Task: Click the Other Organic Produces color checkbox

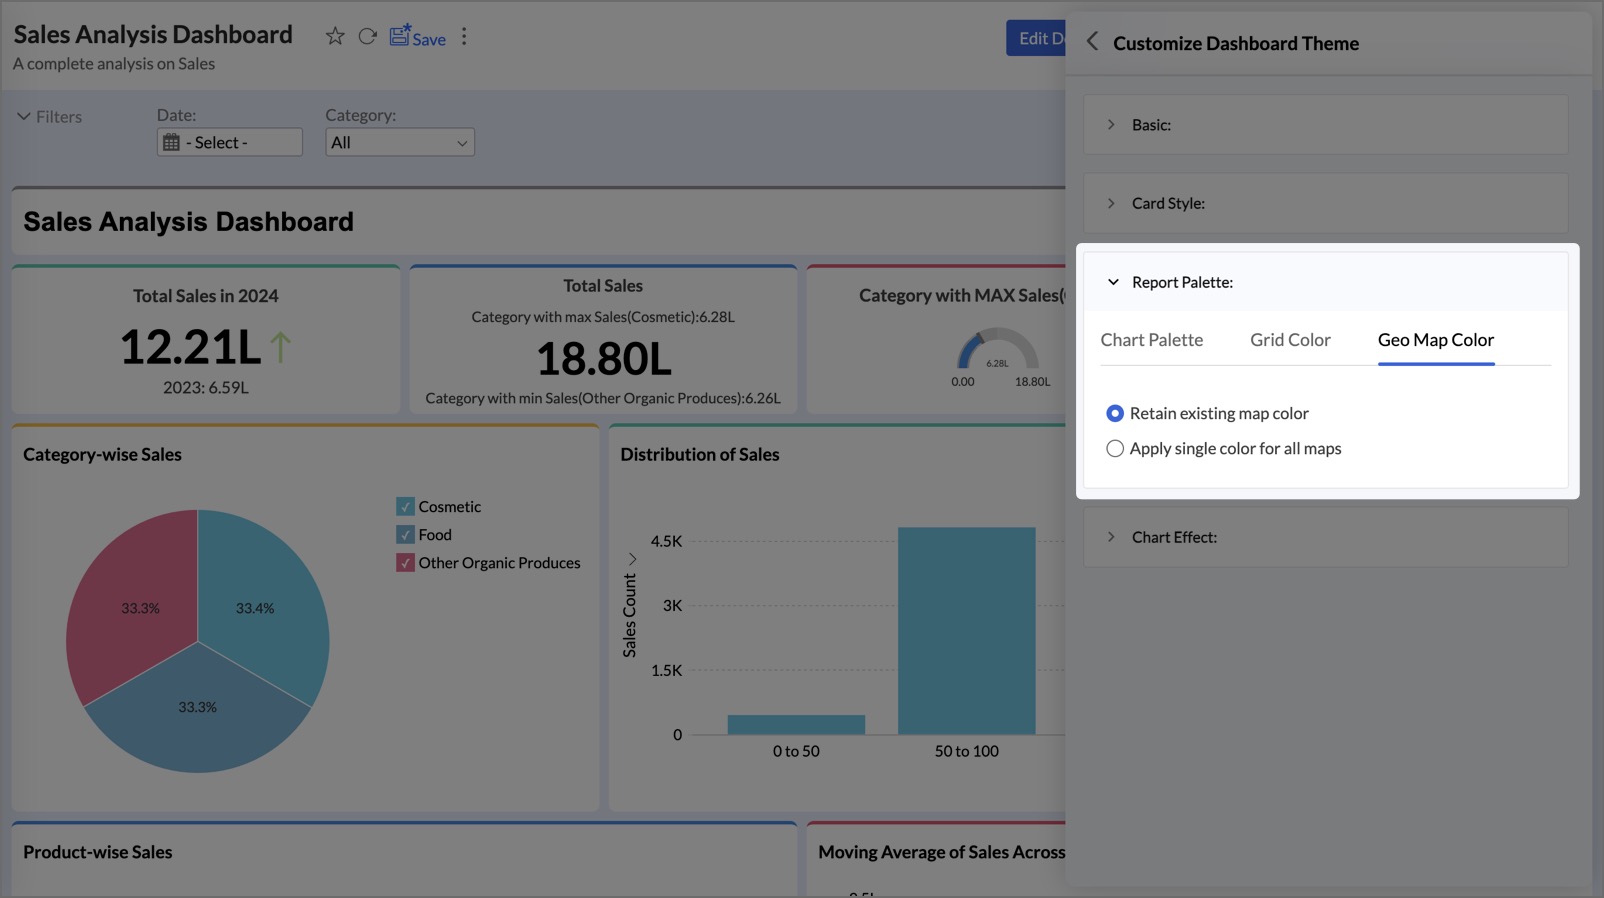Action: coord(405,563)
